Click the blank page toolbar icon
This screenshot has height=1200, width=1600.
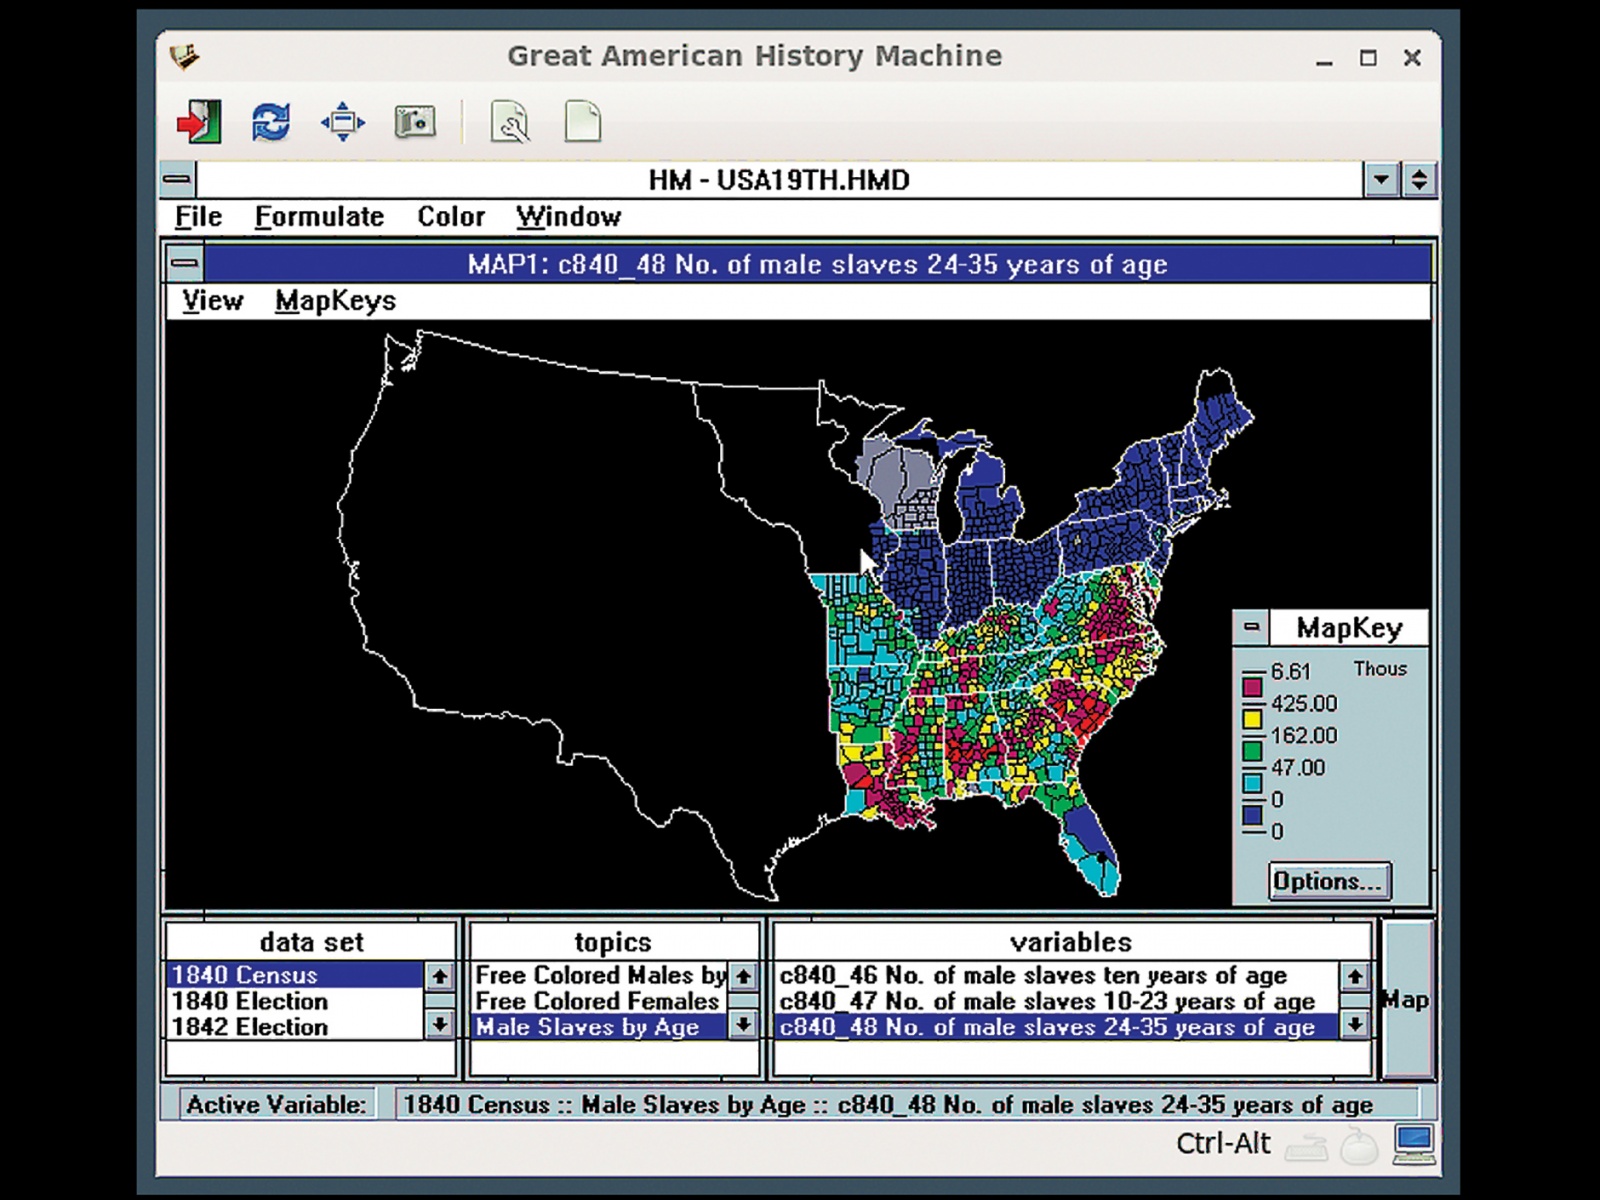[583, 122]
